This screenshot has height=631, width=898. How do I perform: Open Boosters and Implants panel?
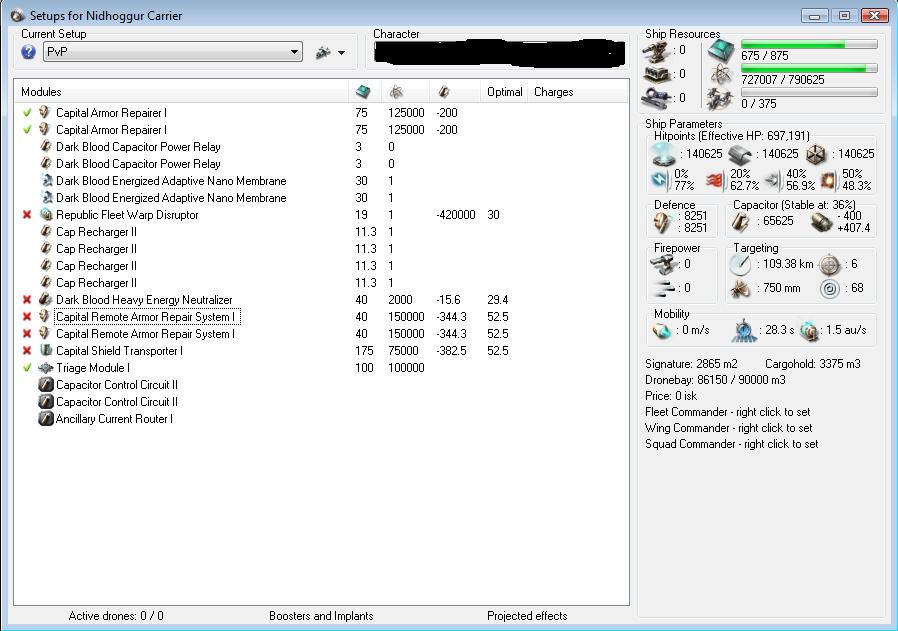(x=321, y=616)
